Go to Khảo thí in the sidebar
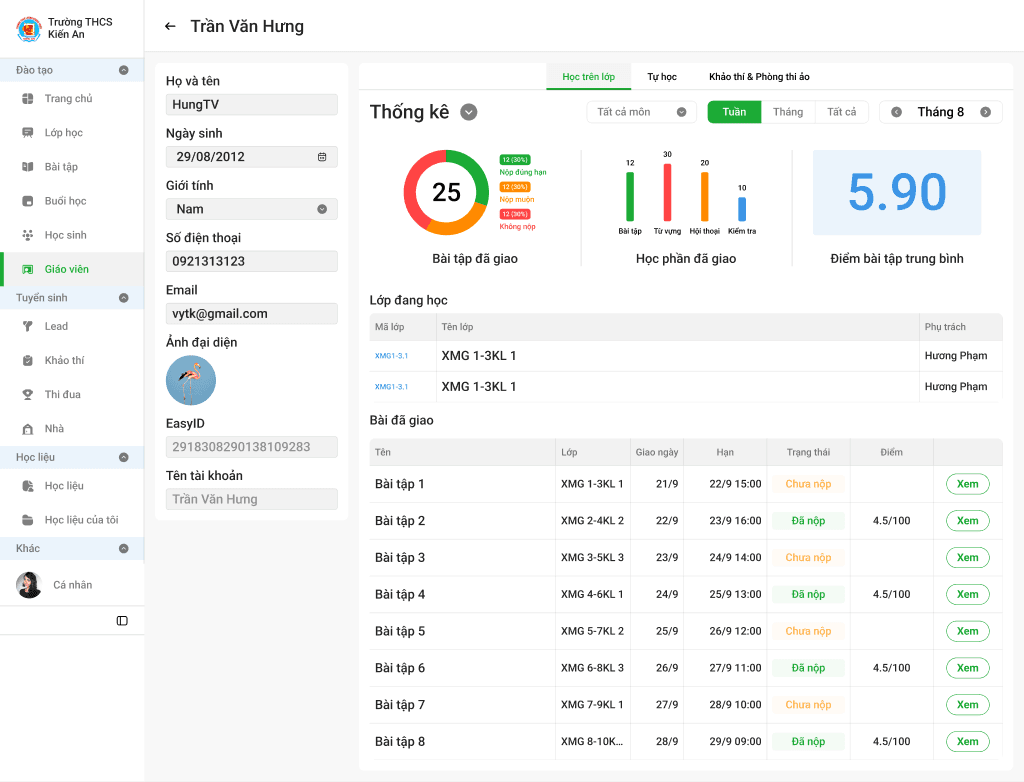The image size is (1024, 782). tap(72, 360)
